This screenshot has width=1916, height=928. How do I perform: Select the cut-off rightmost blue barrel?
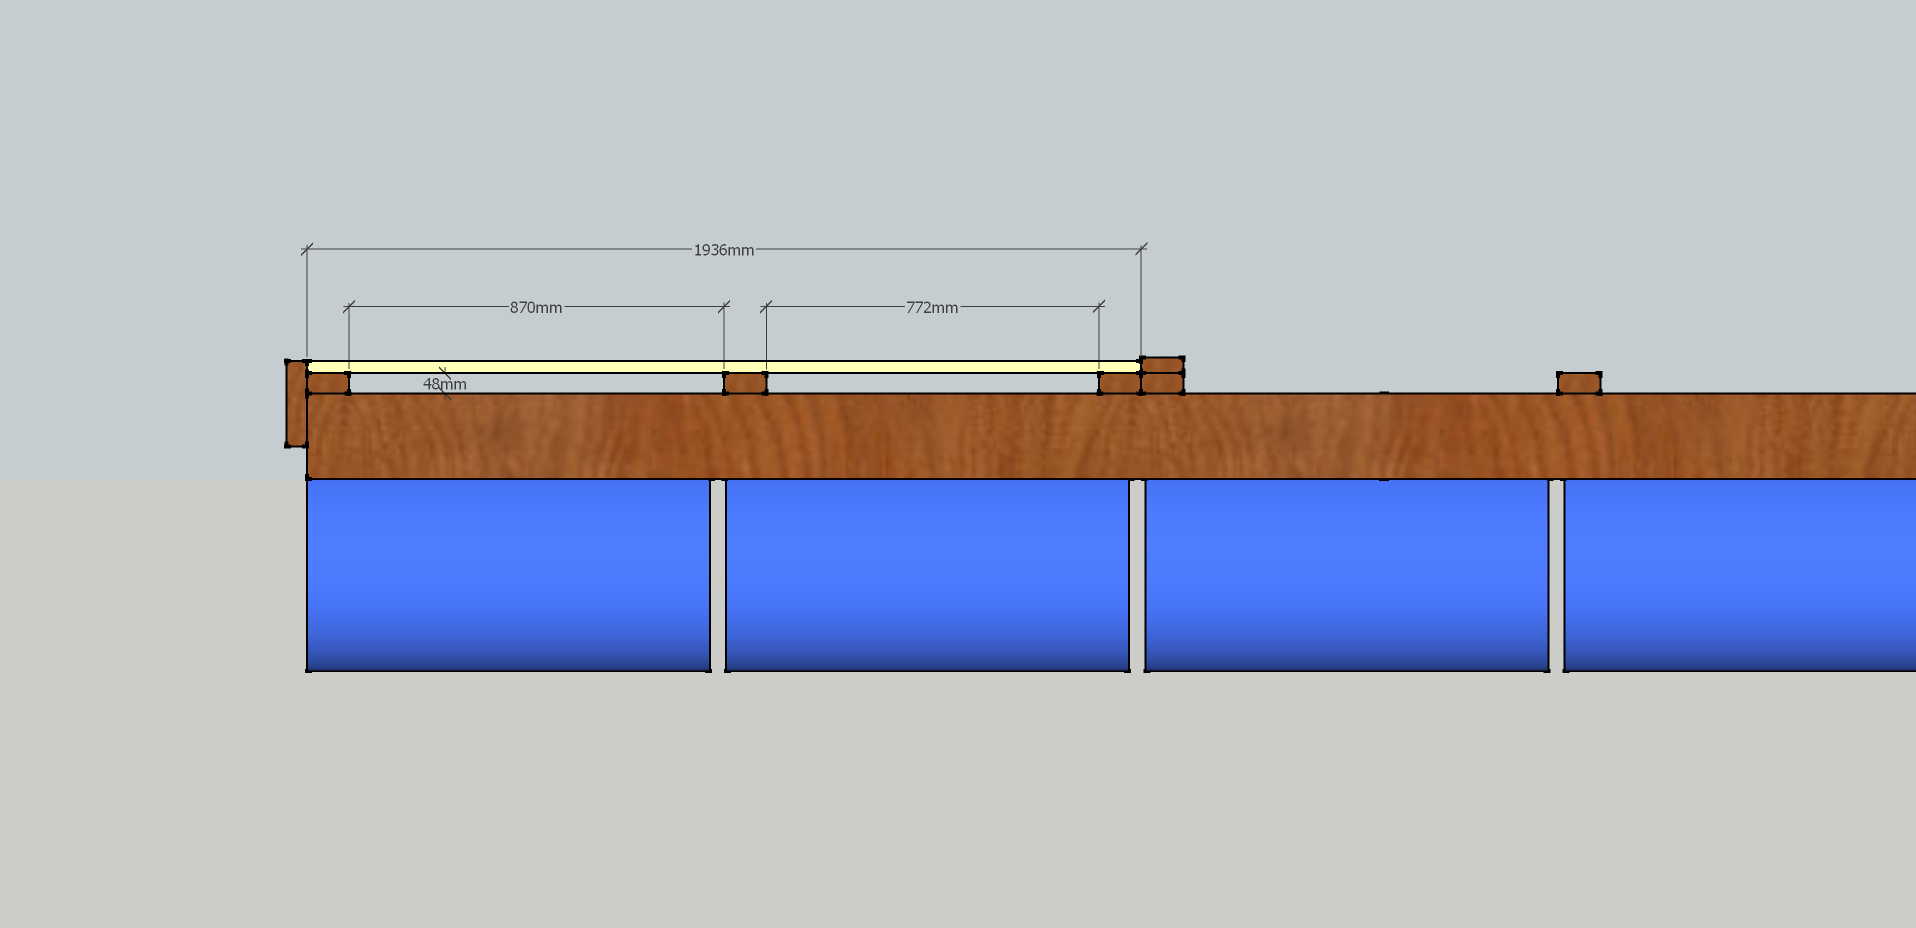(x=1740, y=575)
